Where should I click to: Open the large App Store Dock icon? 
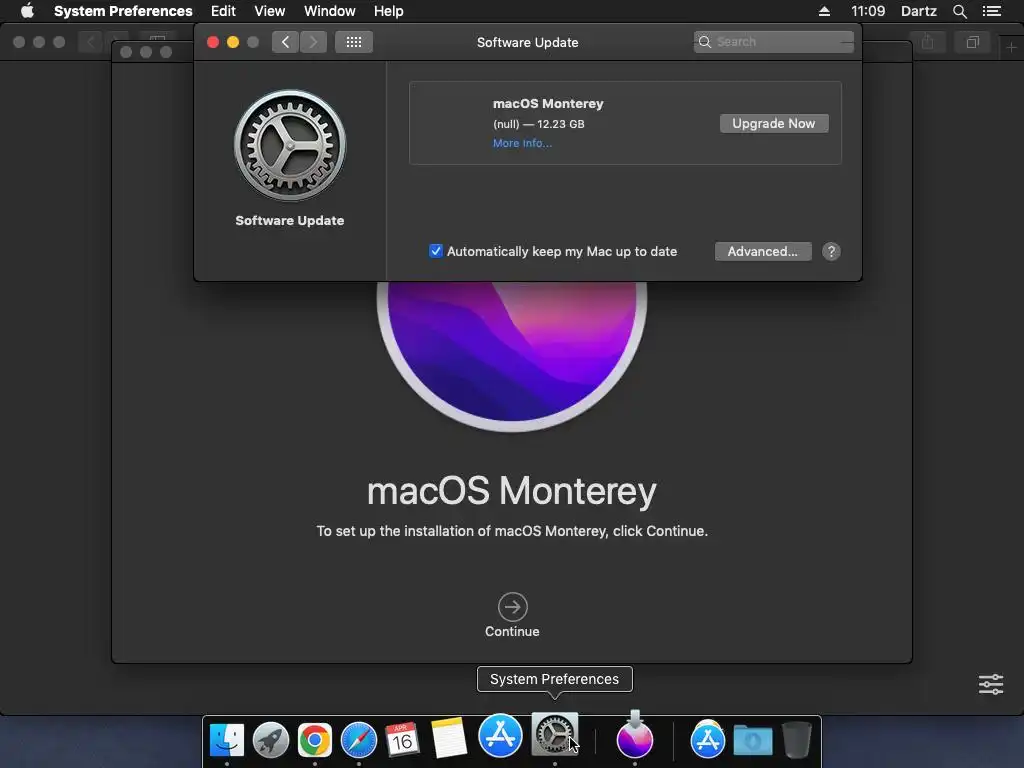[x=500, y=735]
